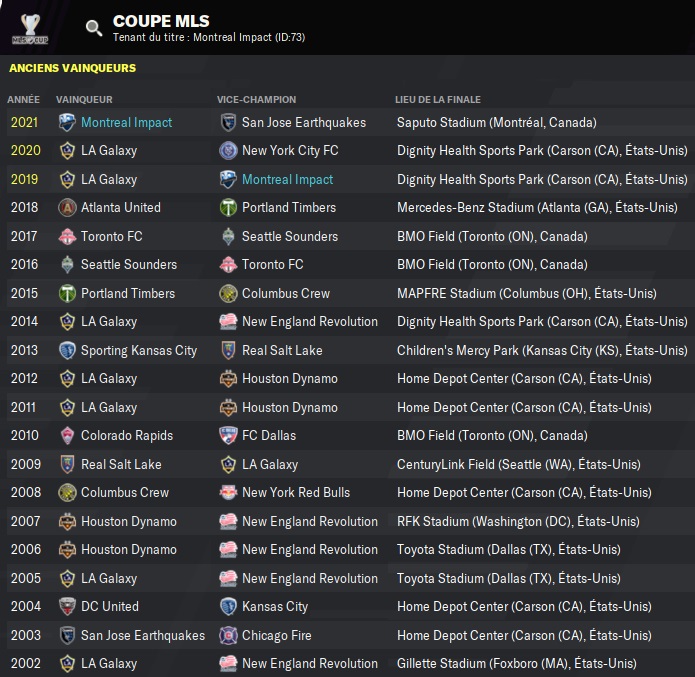695x677 pixels.
Task: Click the 2002 year cell
Action: click(x=25, y=663)
